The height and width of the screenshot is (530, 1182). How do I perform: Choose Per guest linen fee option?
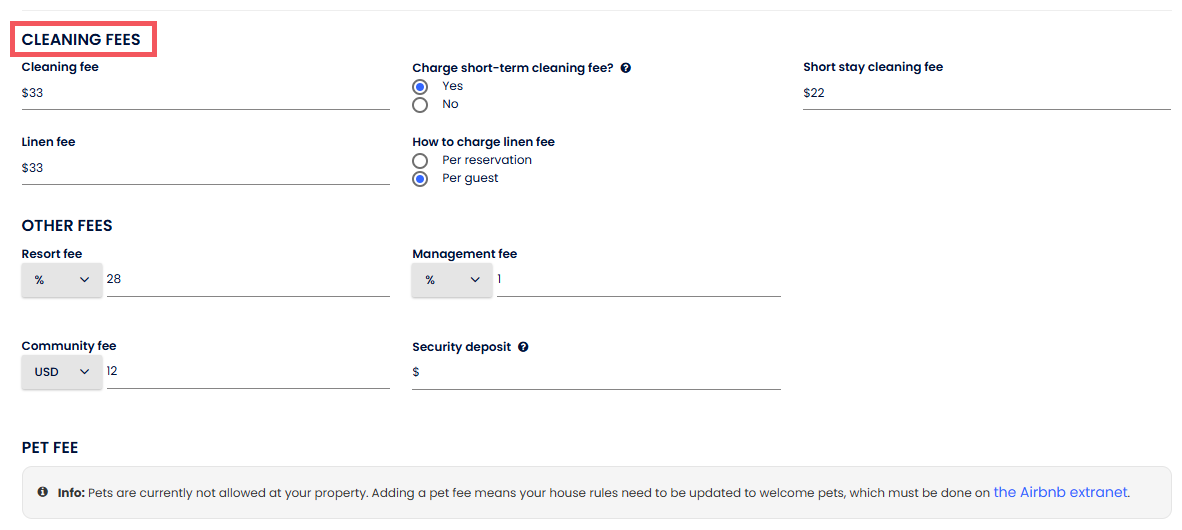click(x=420, y=179)
